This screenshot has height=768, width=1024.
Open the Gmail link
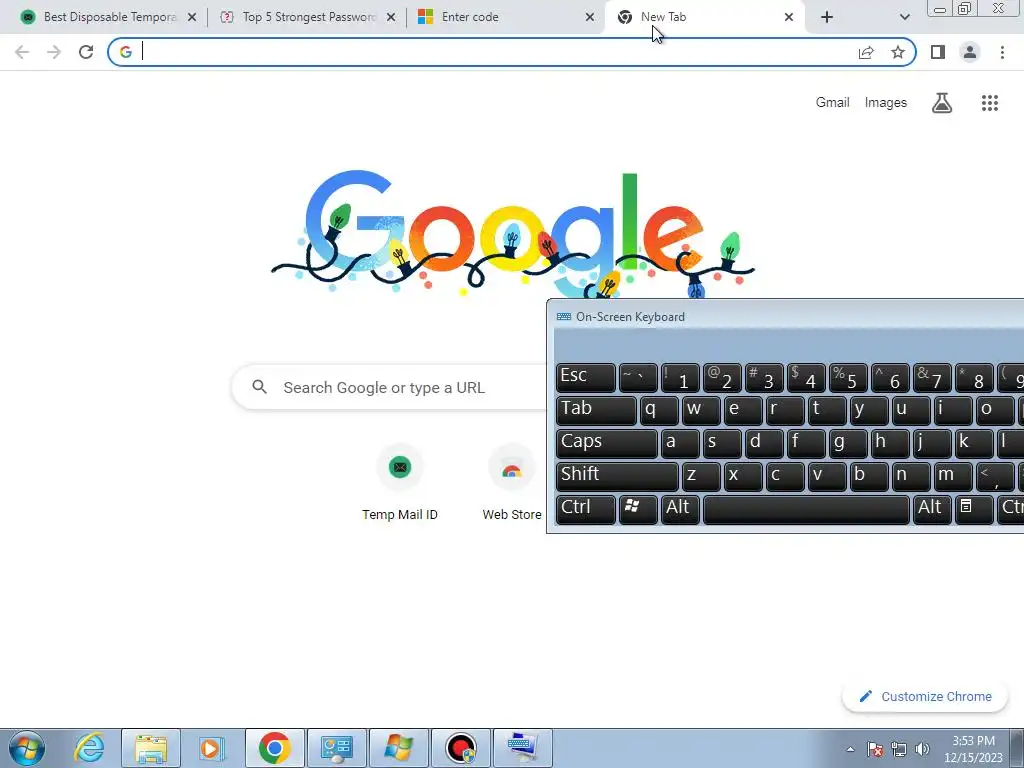[832, 103]
